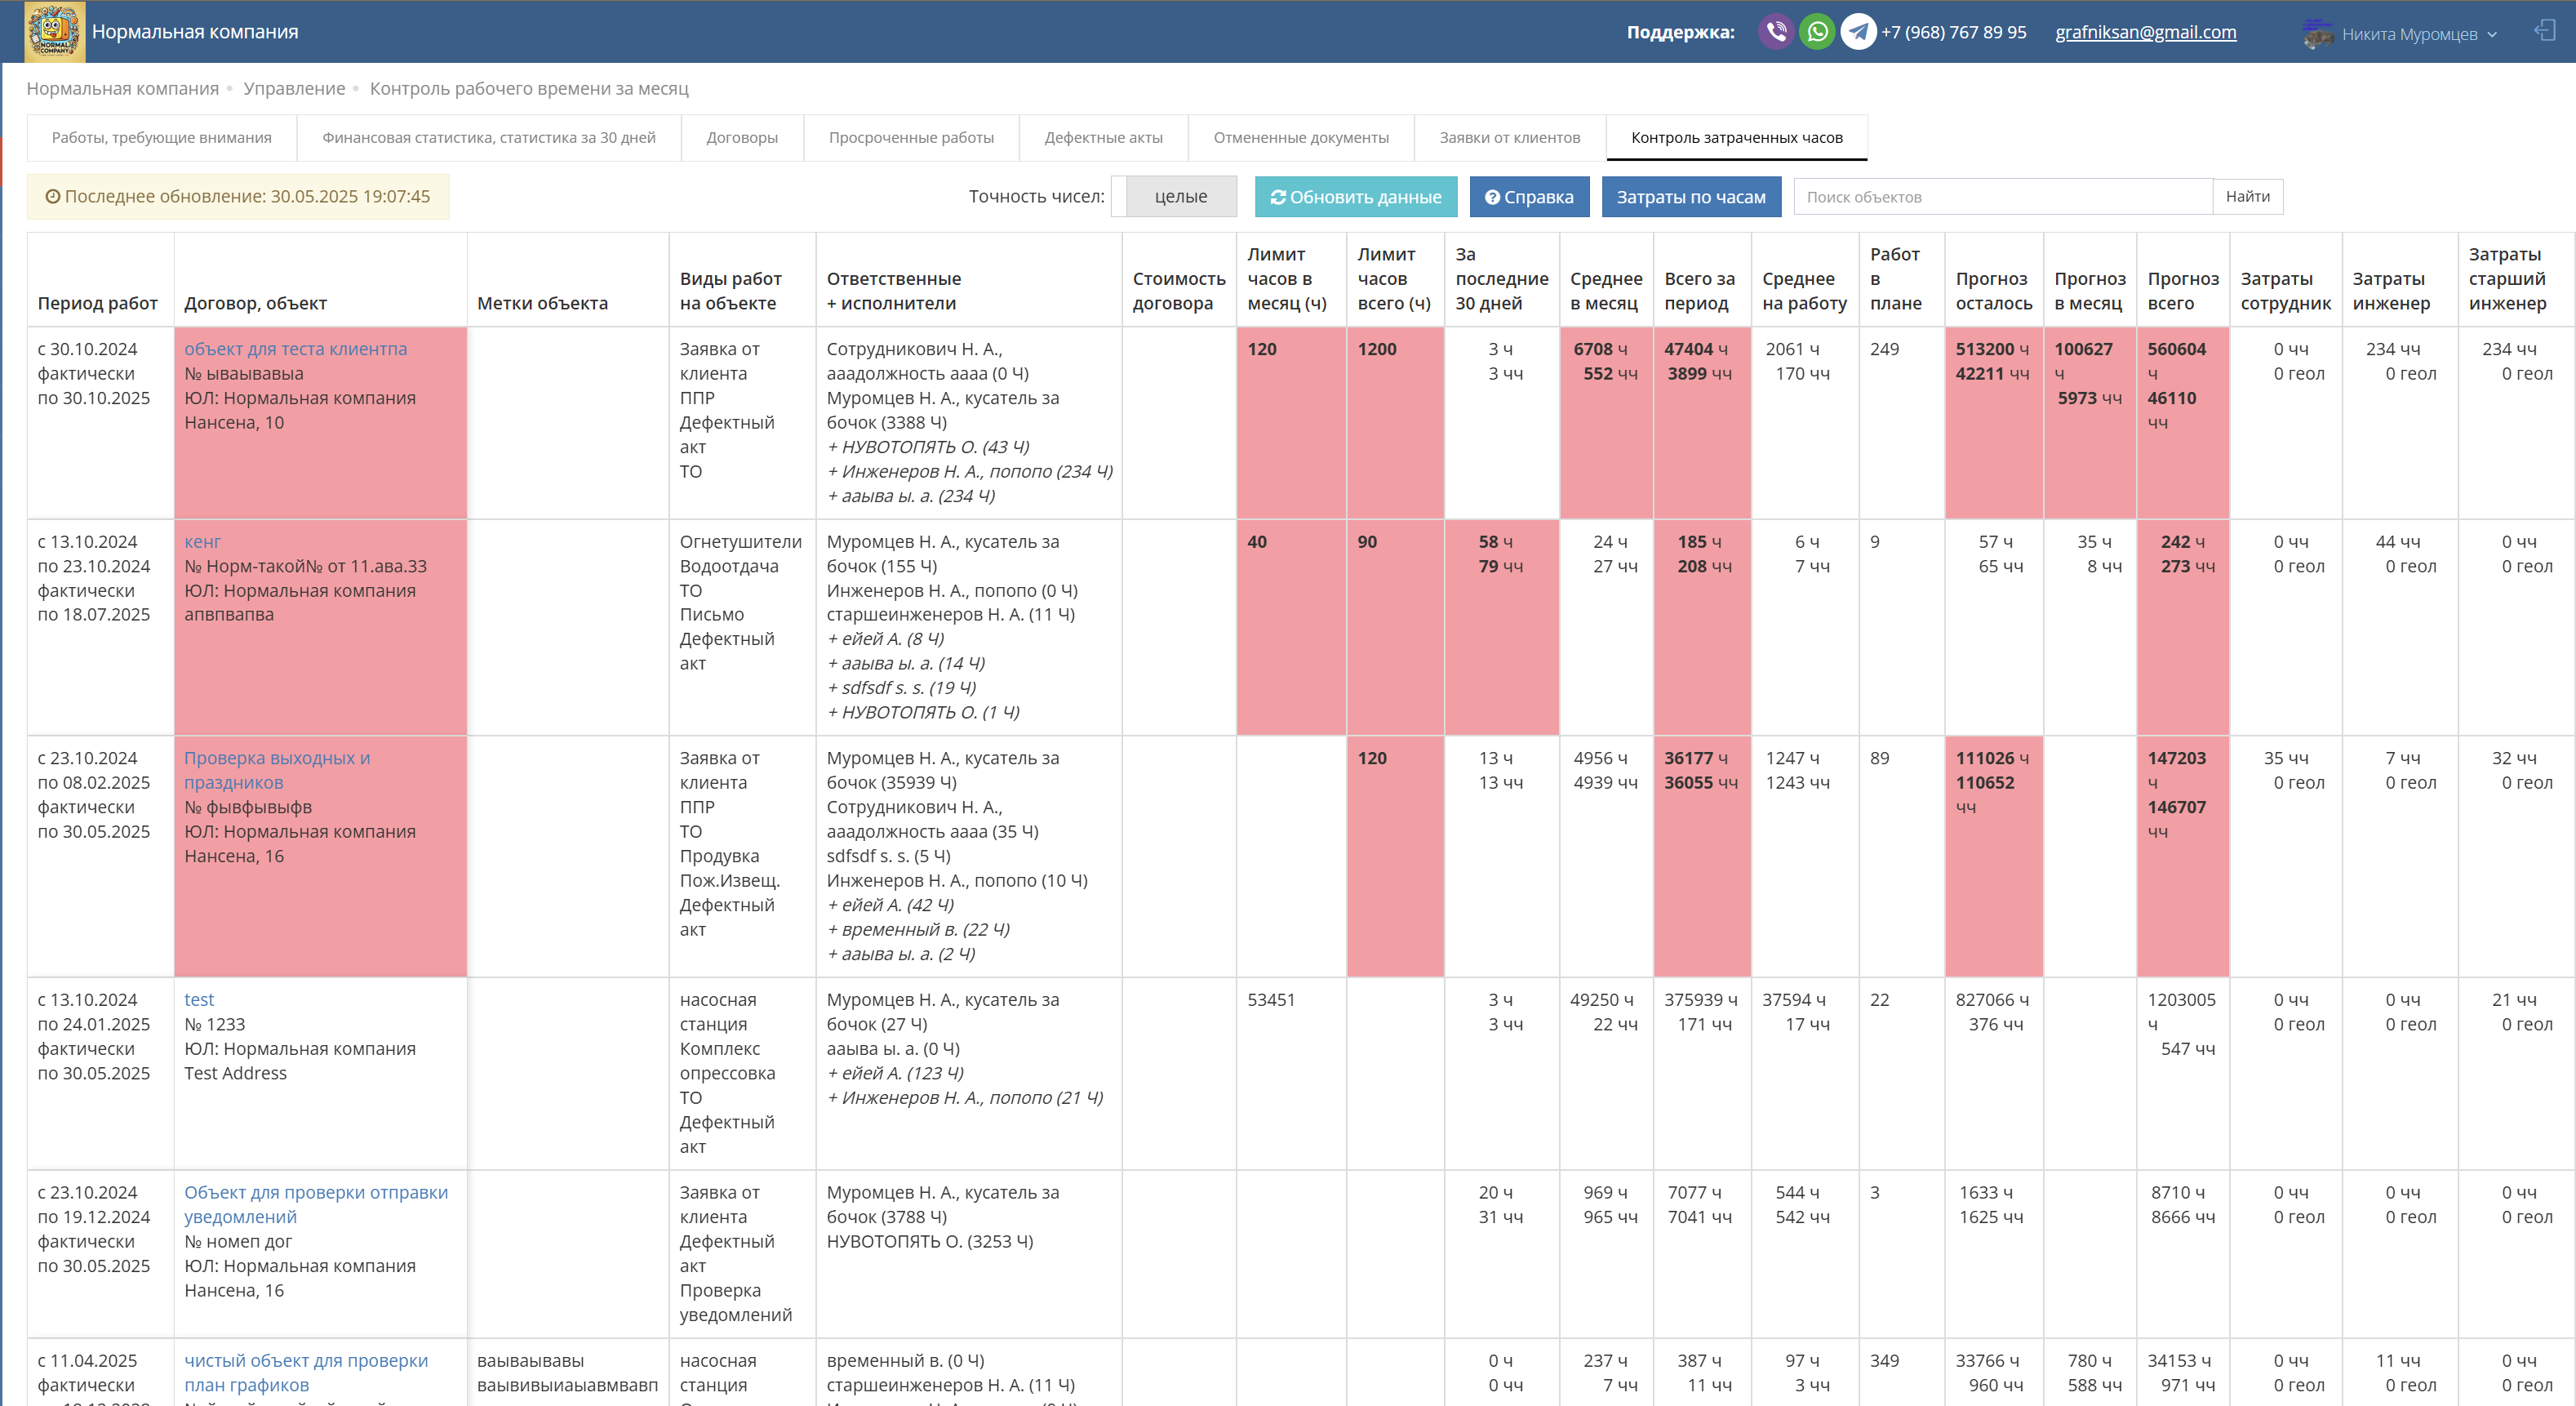Click the logout icon in header
Viewport: 2576px width, 1406px height.
[x=2544, y=31]
